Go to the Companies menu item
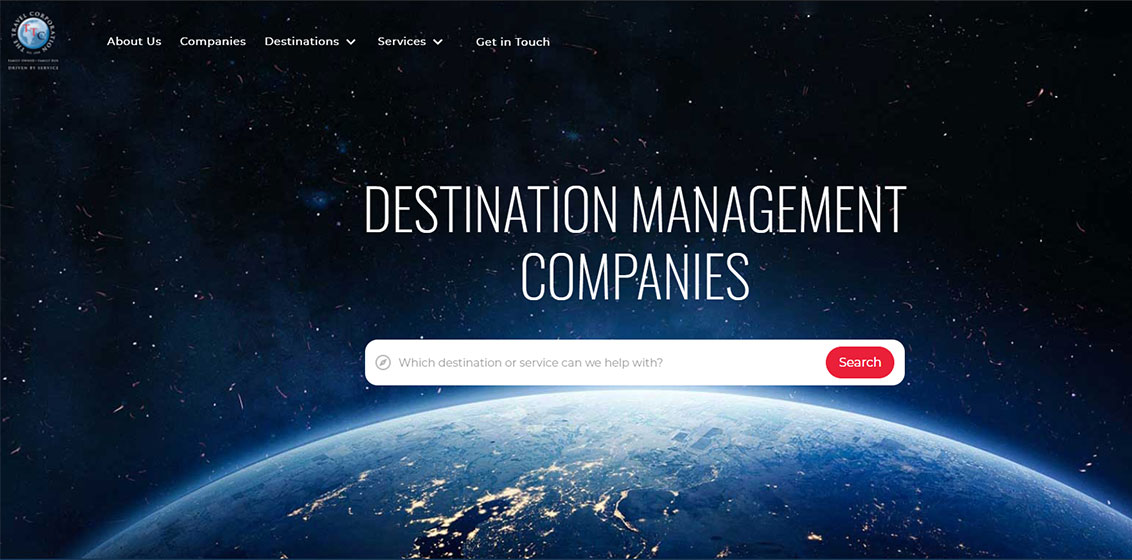 pos(212,42)
